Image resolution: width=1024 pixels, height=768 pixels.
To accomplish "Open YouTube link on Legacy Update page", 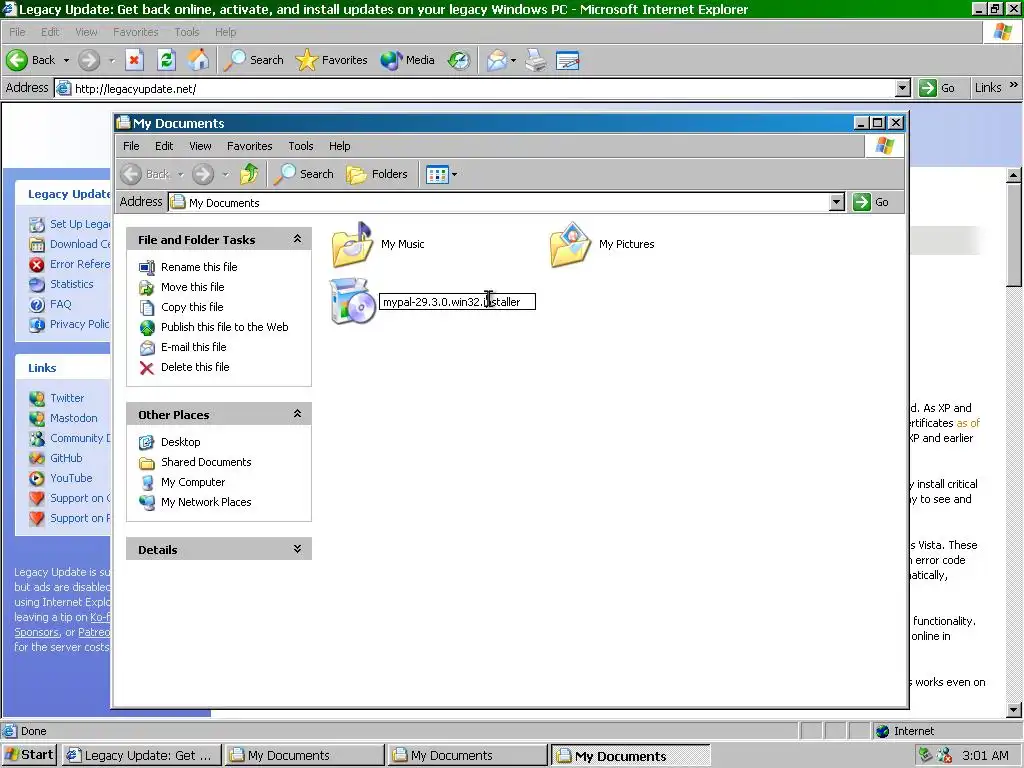I will point(71,478).
